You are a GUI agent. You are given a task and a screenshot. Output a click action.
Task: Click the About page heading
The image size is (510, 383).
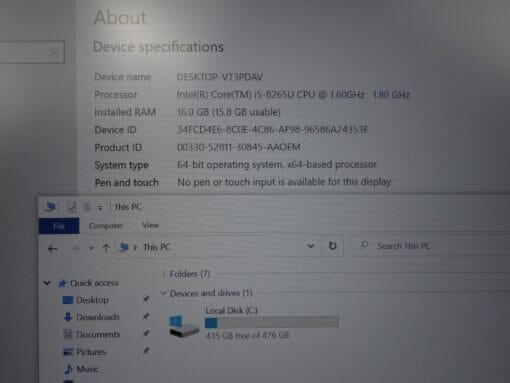(x=120, y=17)
